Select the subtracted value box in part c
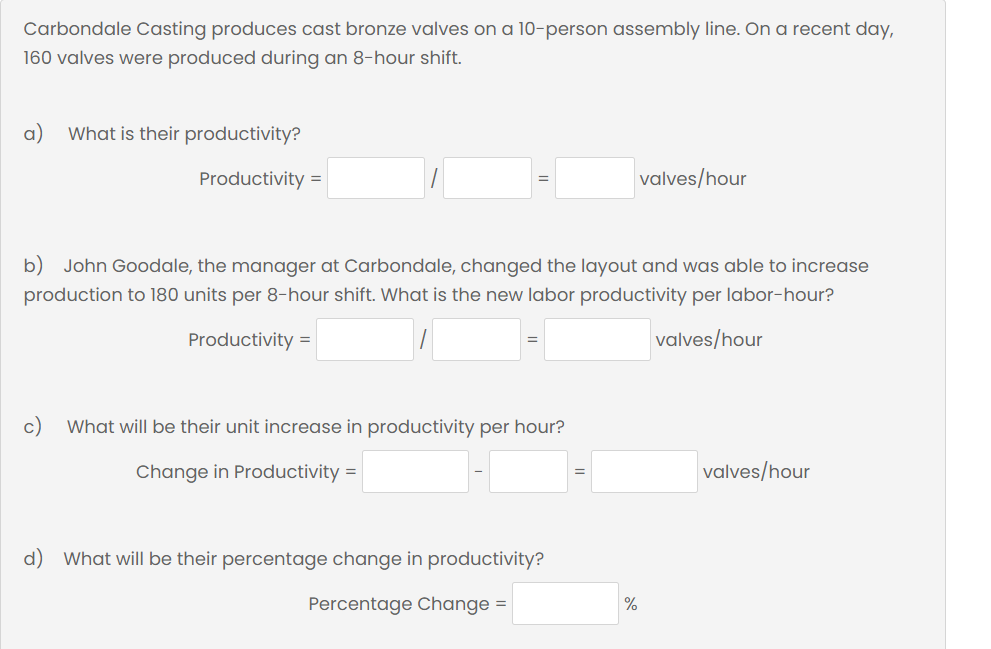This screenshot has width=991, height=649. [528, 471]
